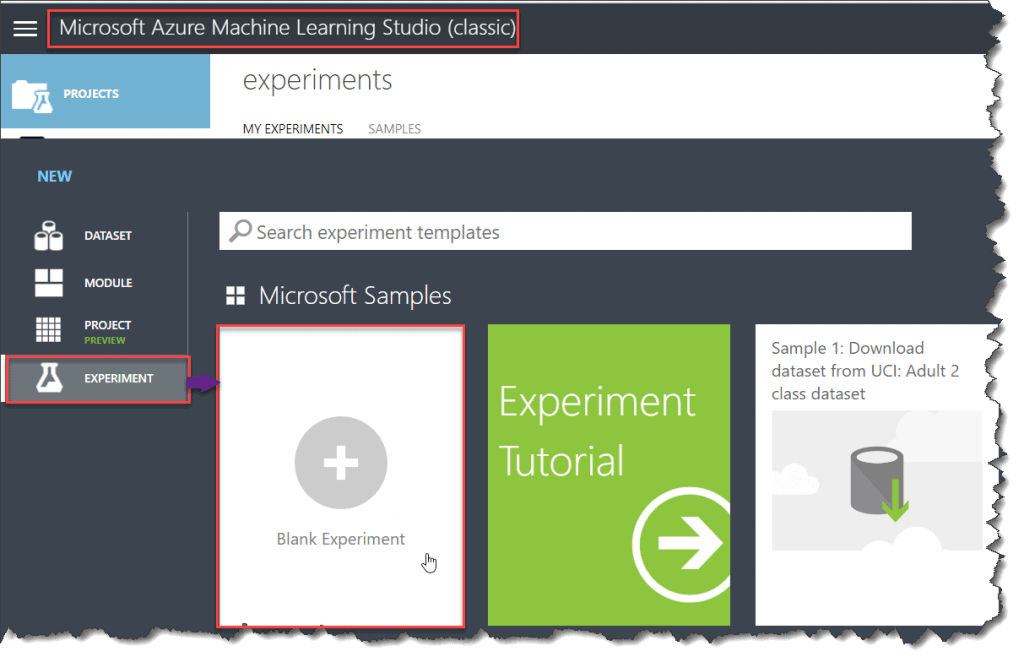
Task: Click the experiments page heading
Action: (317, 80)
